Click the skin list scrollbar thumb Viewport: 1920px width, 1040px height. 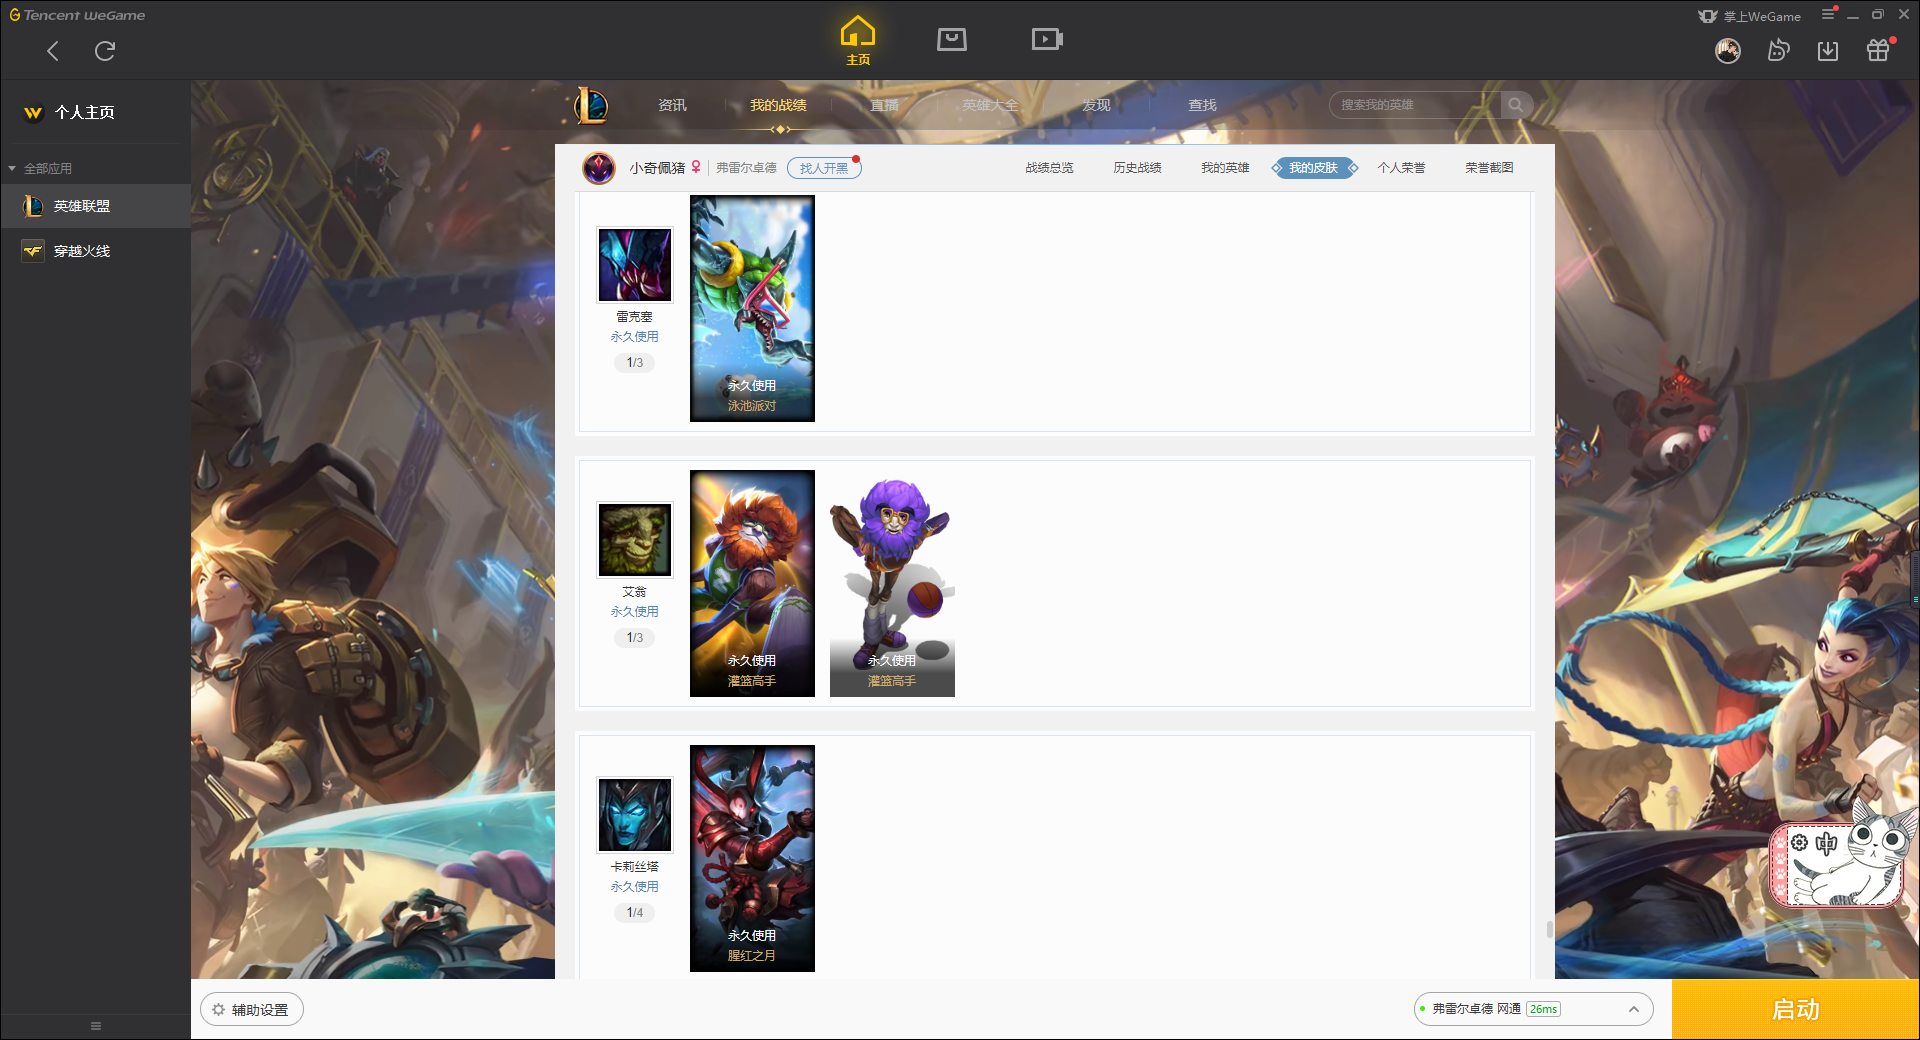point(1550,929)
